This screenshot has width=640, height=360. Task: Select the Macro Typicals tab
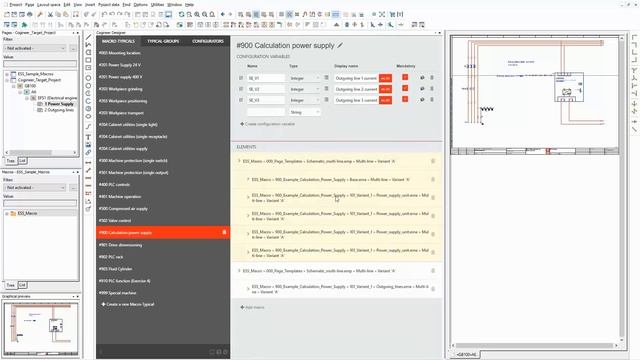tap(118, 41)
